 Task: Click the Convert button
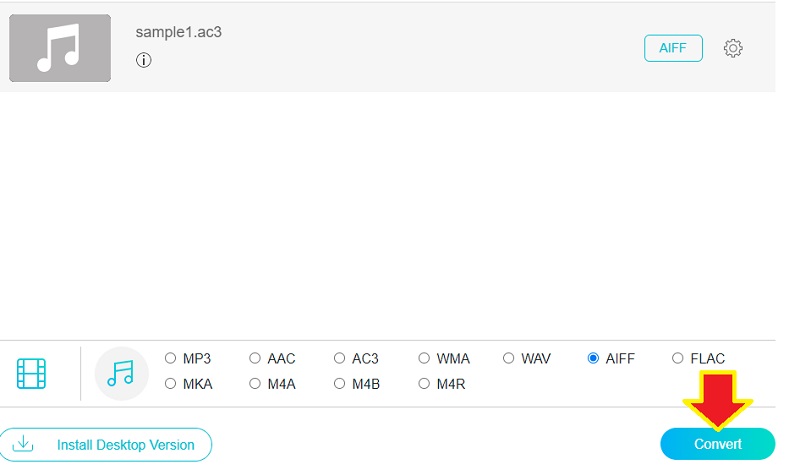[717, 443]
